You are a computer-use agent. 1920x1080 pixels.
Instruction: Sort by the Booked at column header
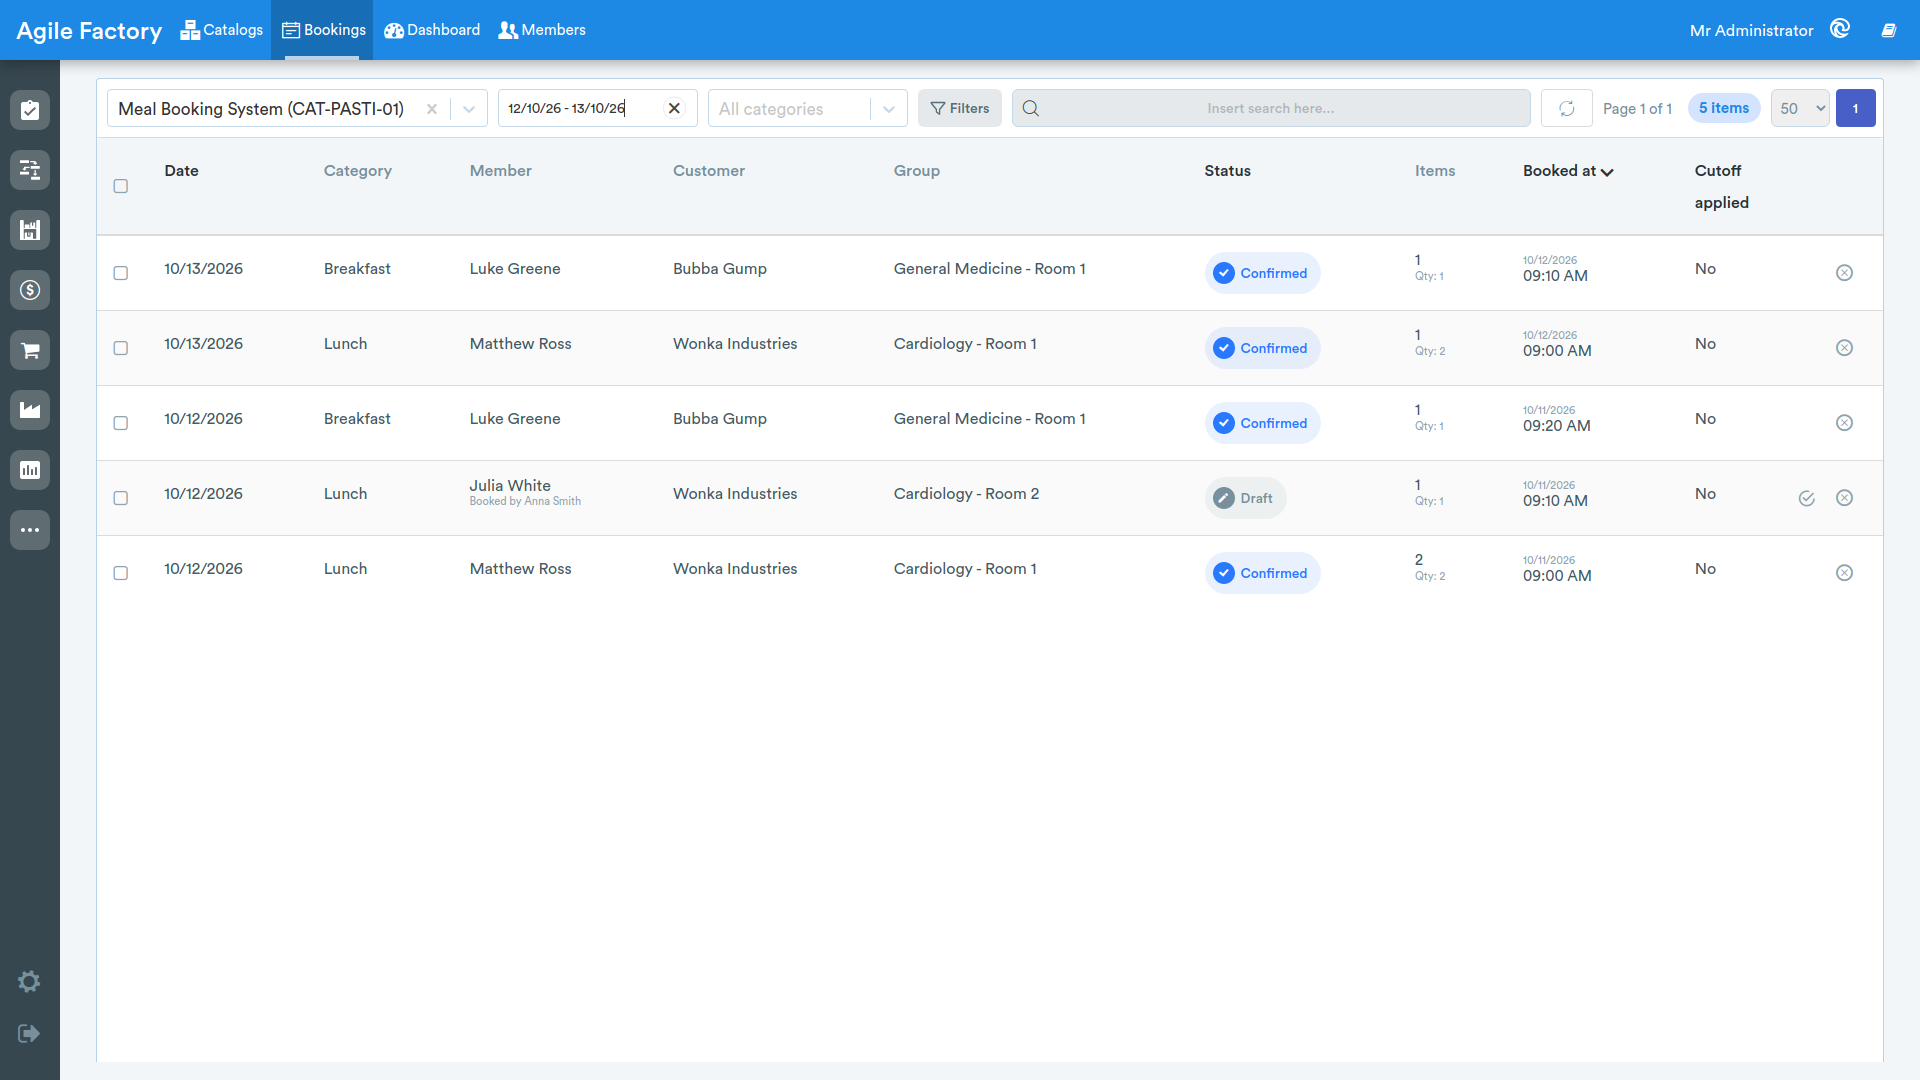click(1568, 171)
